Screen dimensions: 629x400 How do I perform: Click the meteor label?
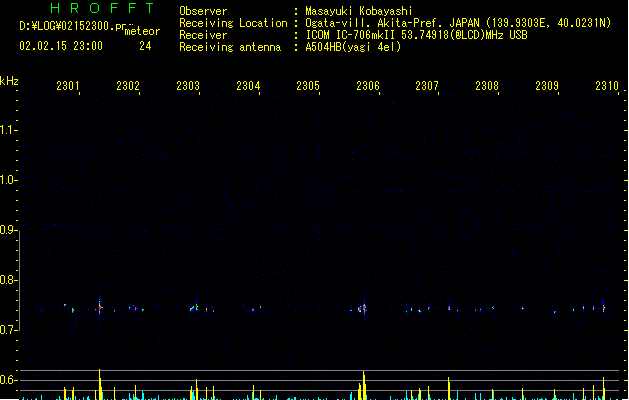pos(142,31)
